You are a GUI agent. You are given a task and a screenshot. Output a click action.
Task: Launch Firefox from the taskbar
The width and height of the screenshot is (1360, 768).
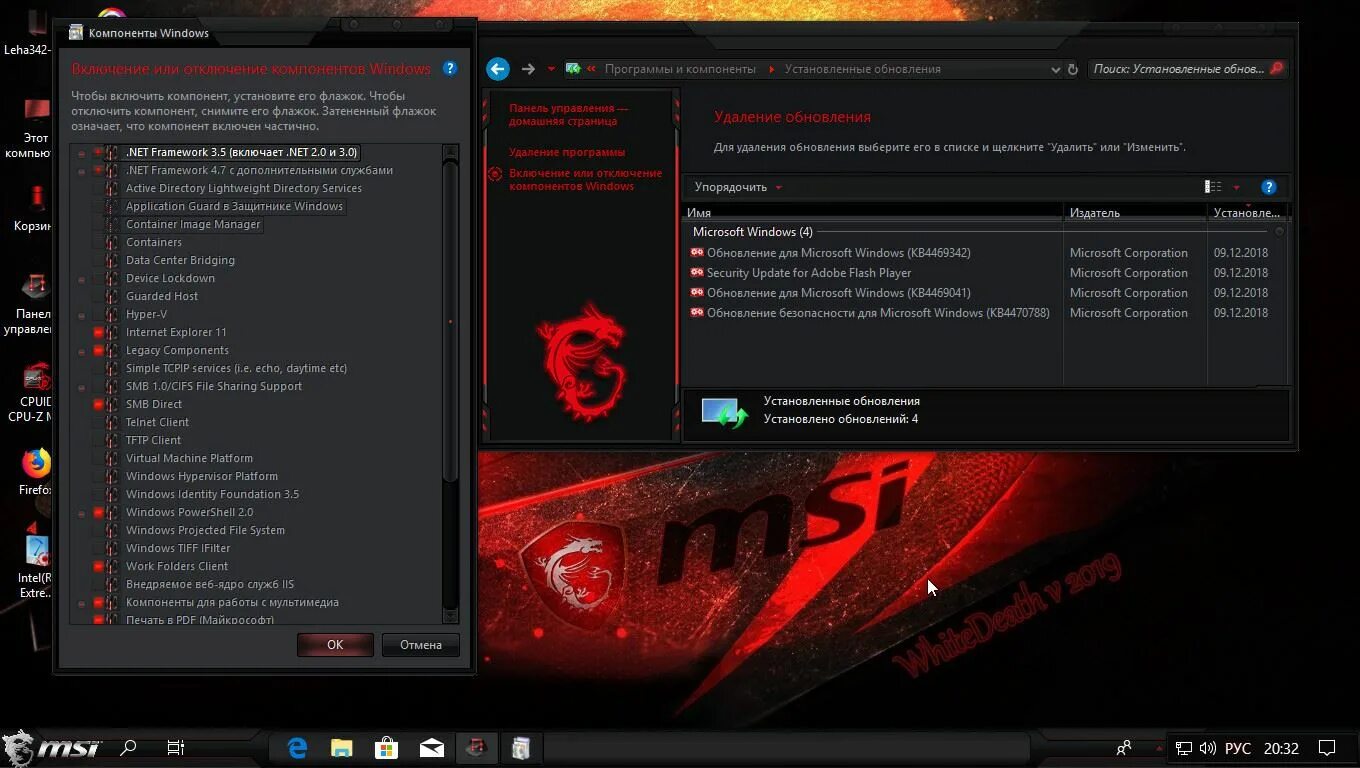(x=36, y=463)
